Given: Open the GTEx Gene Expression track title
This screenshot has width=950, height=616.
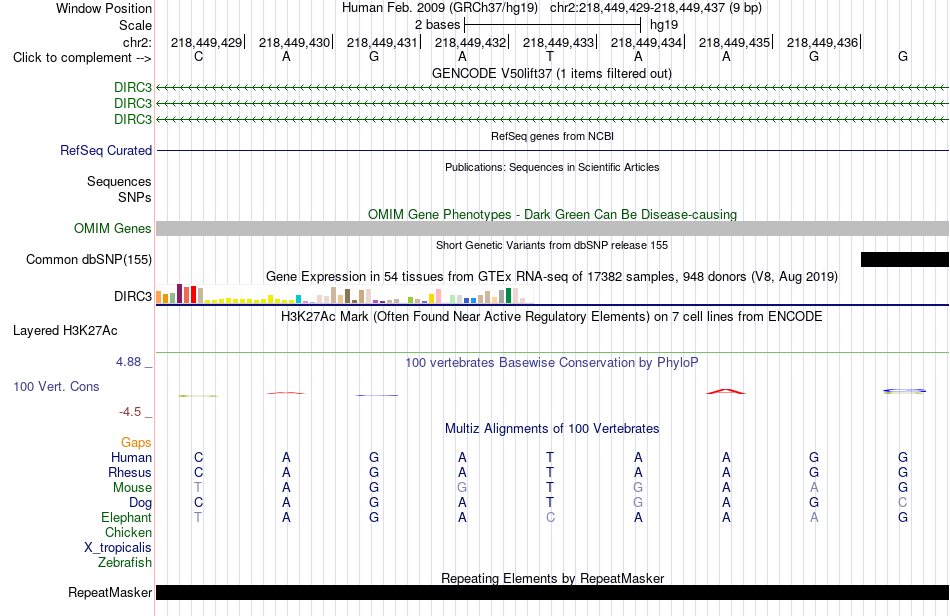Looking at the screenshot, I should click(552, 277).
